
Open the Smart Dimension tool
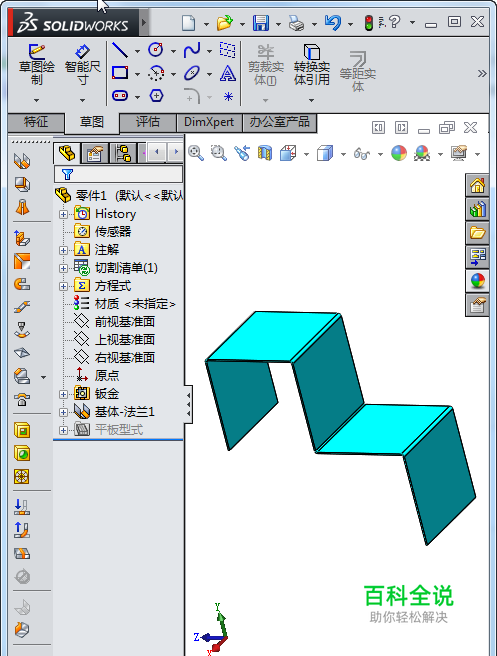82,65
